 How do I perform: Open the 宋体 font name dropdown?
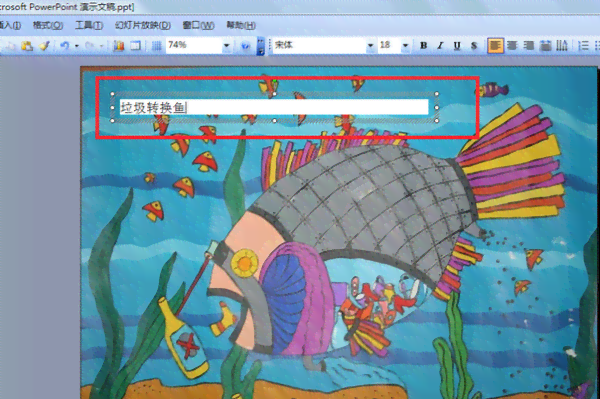tap(370, 46)
